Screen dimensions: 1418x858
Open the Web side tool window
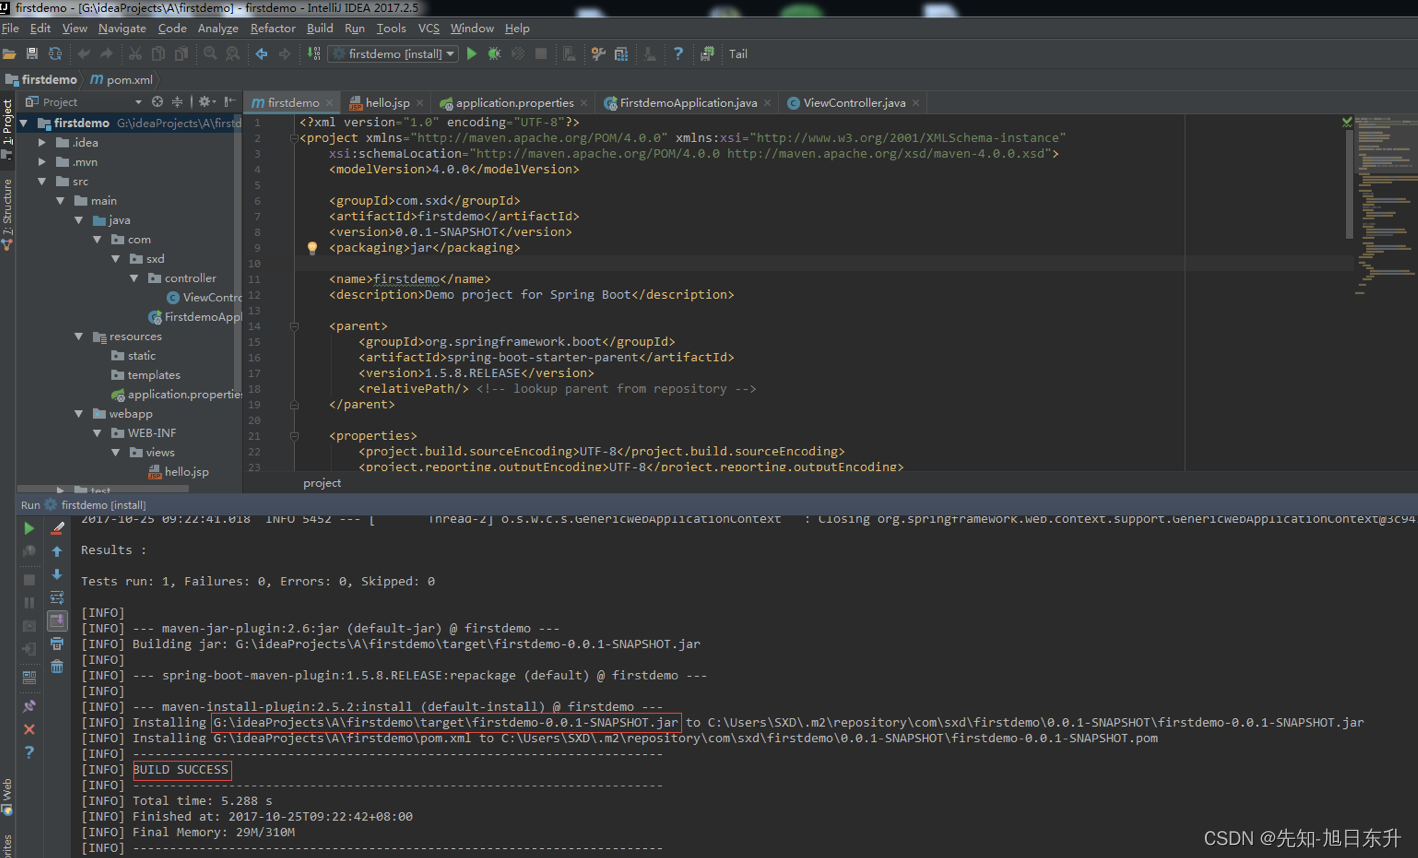7,795
